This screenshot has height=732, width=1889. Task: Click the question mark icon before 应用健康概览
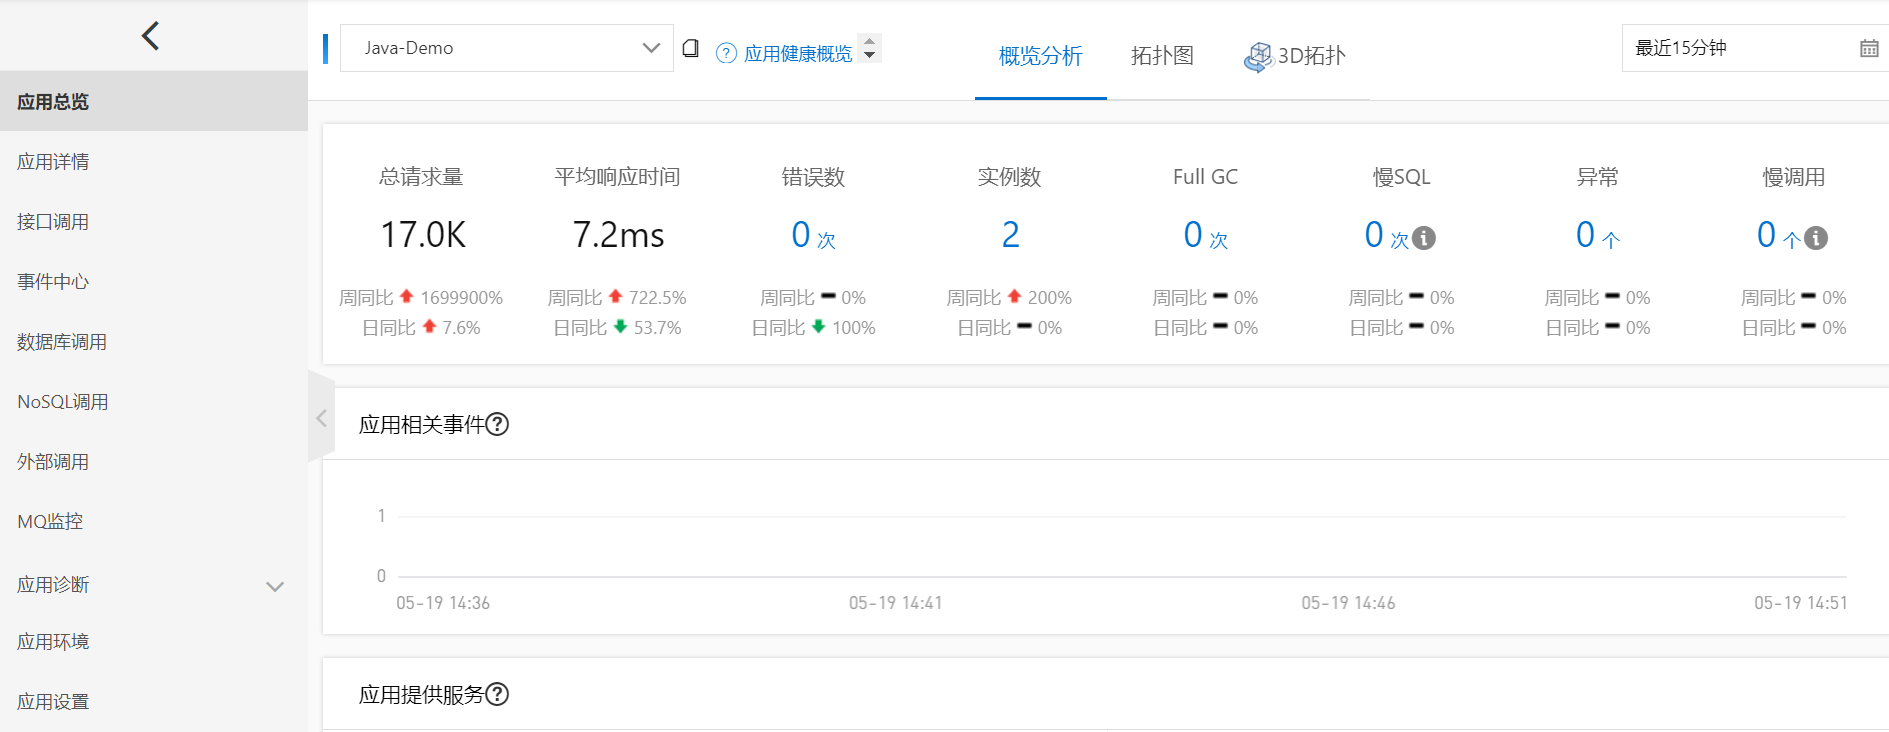pos(727,53)
